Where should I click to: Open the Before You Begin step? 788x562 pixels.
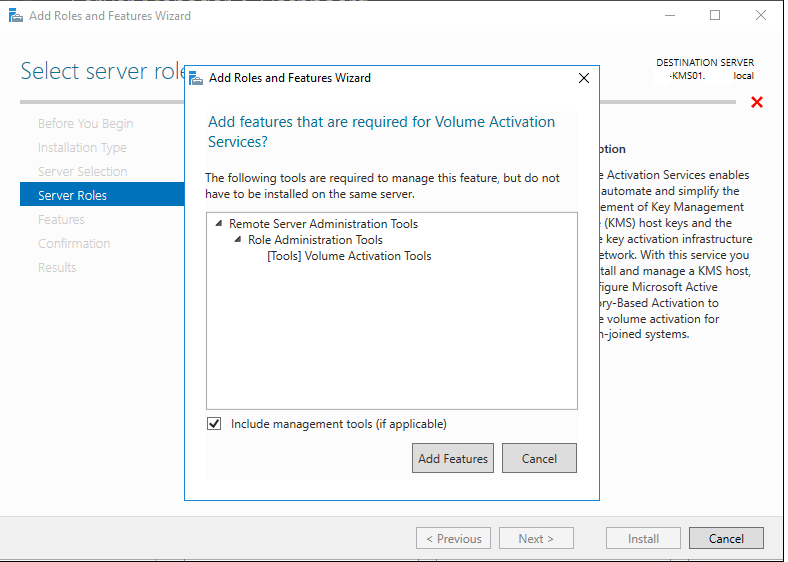click(x=85, y=124)
